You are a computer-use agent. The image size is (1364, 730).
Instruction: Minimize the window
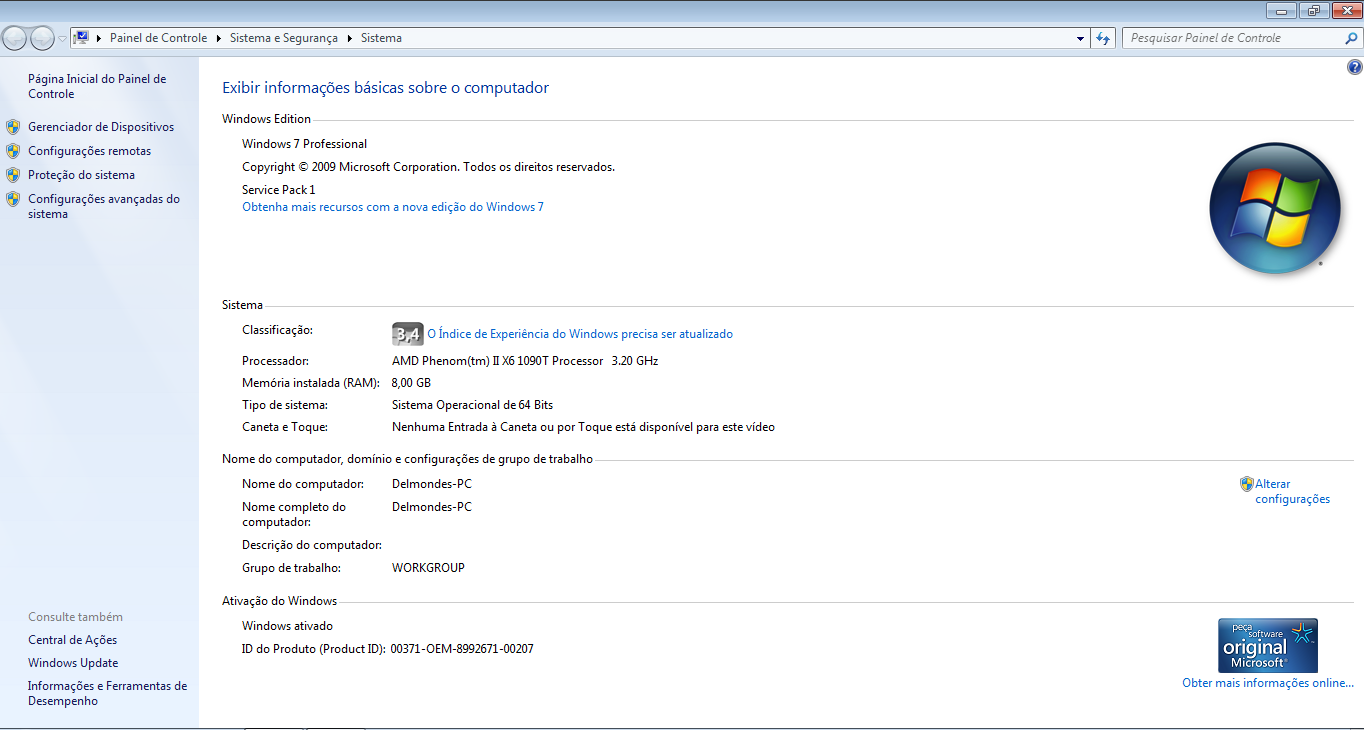click(1282, 10)
